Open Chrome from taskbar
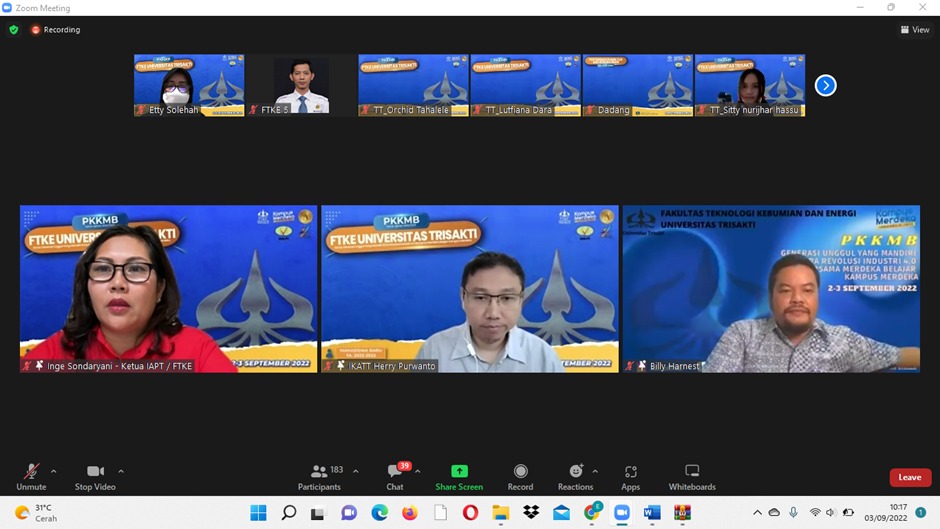The width and height of the screenshot is (940, 529). [592, 512]
